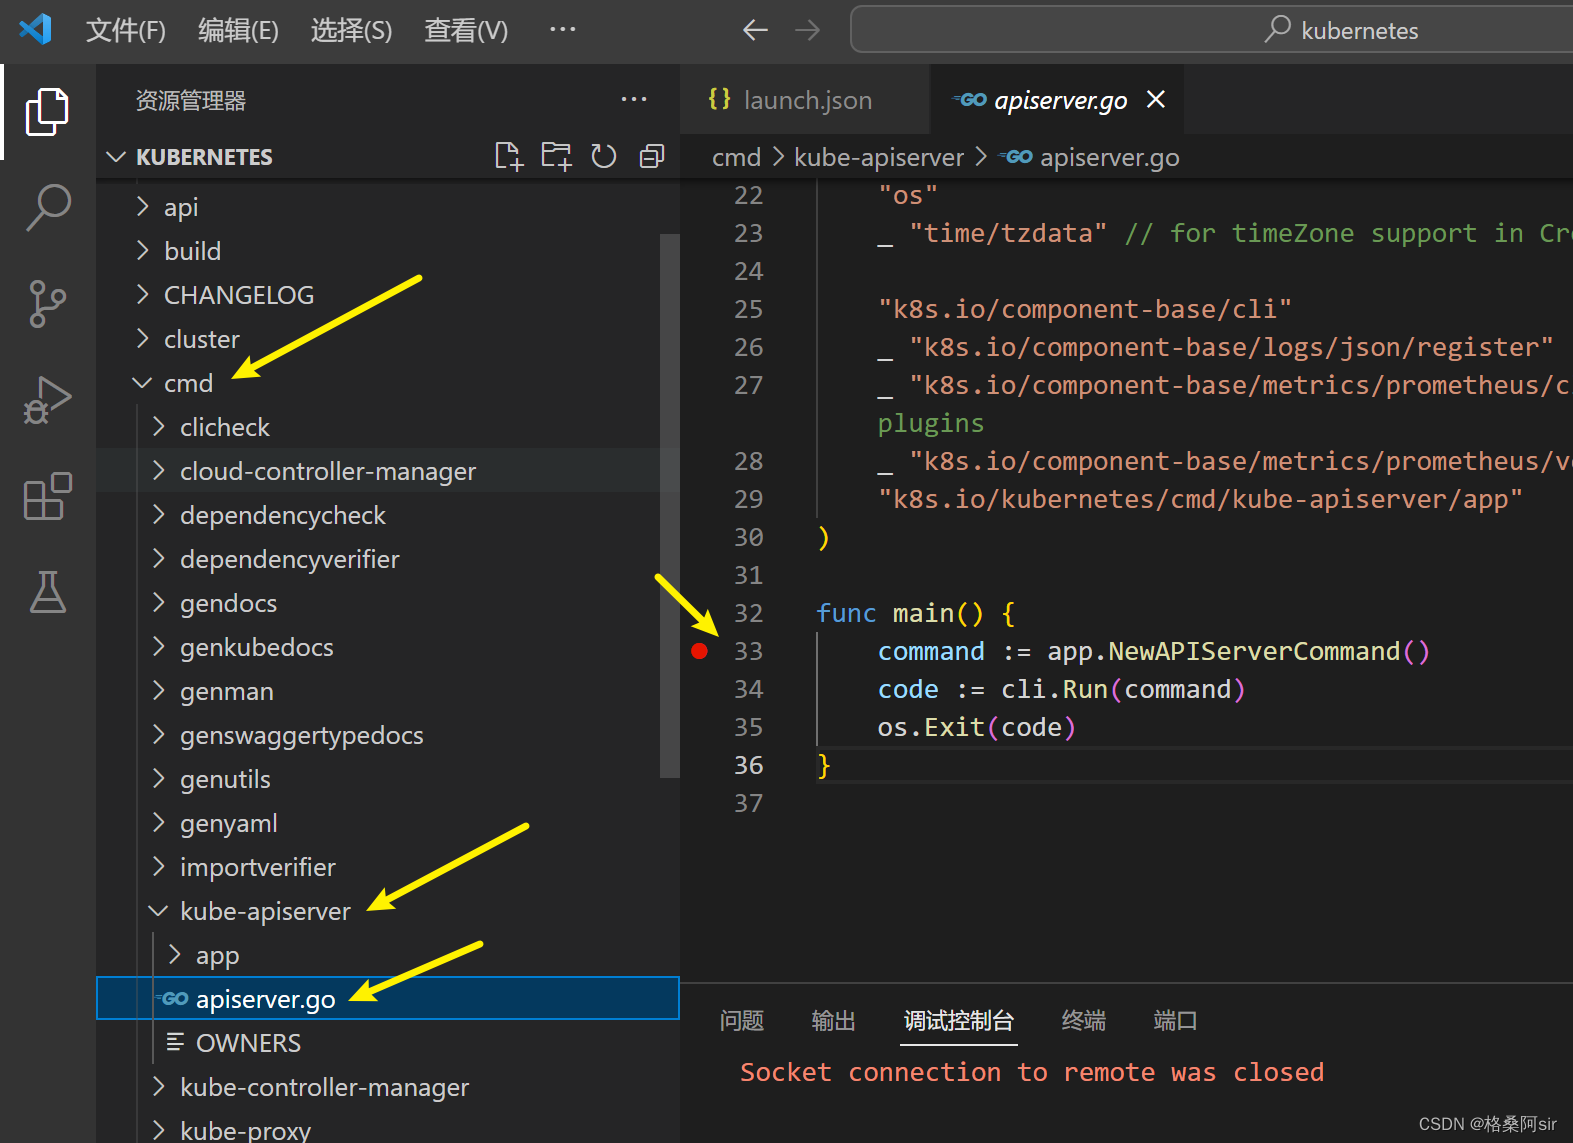1573x1143 pixels.
Task: Collapse the KUBERNETES root section
Action: point(388,157)
